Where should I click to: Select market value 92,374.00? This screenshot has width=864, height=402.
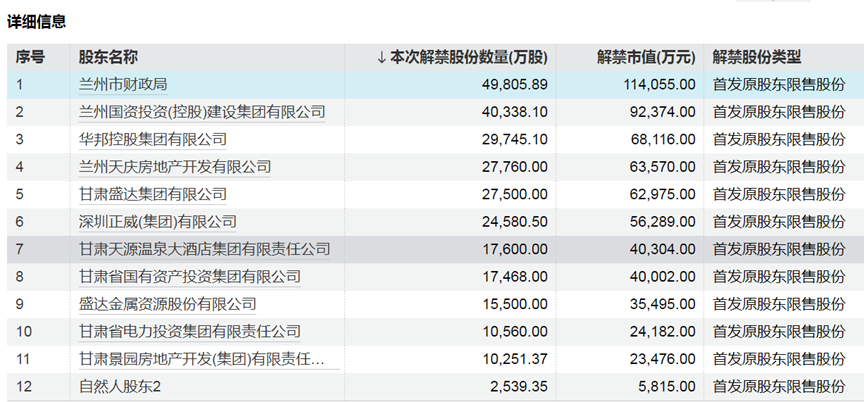662,112
